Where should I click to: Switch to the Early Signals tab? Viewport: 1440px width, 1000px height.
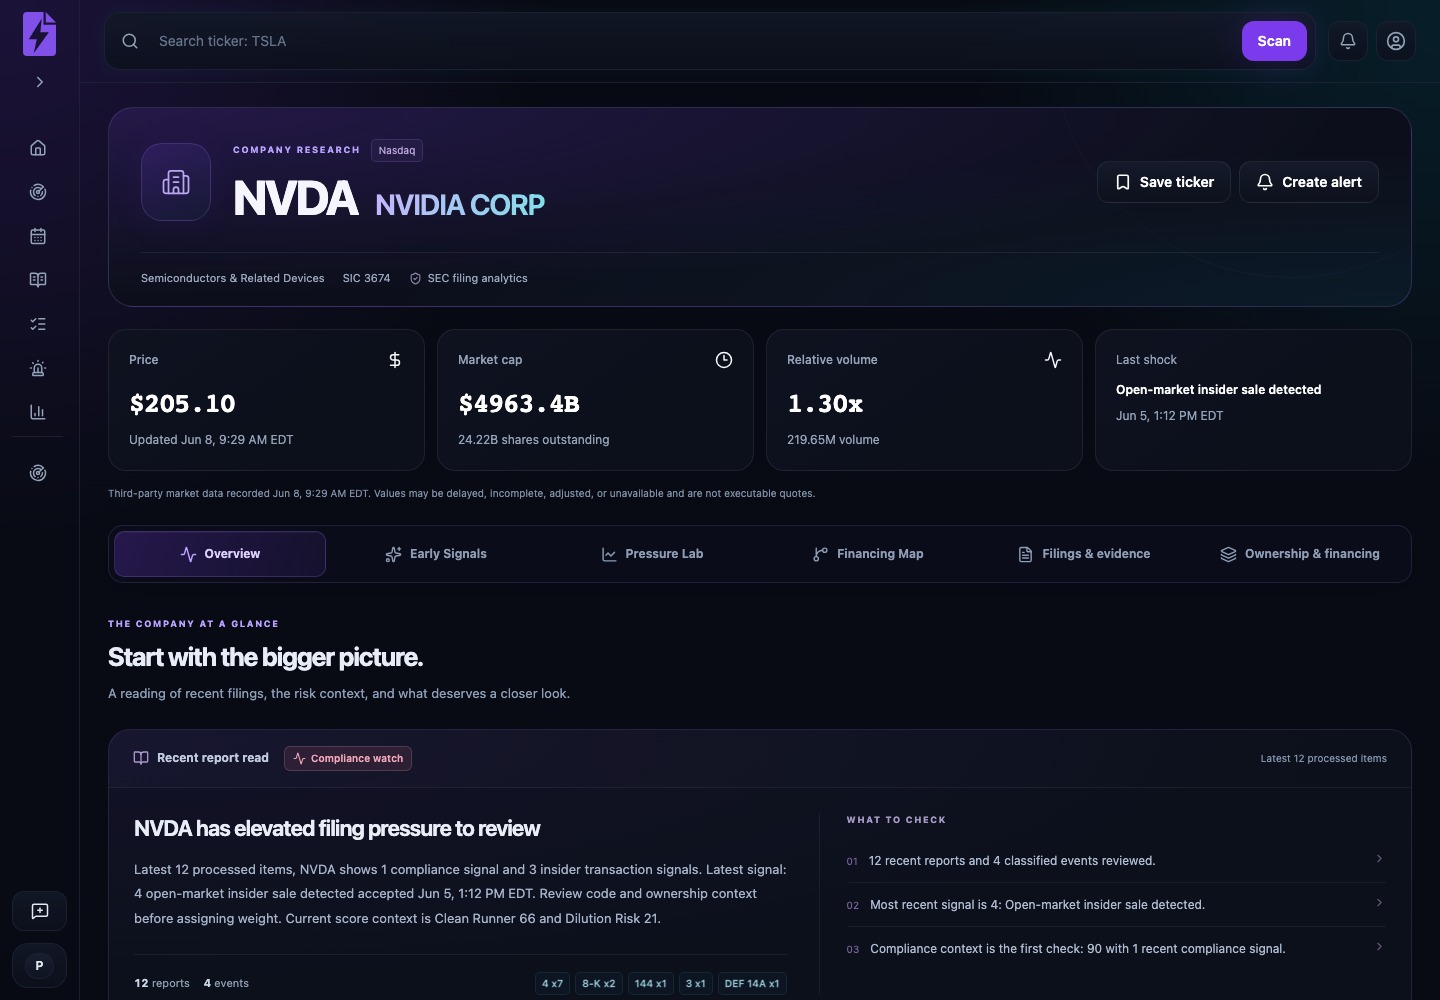[x=436, y=554]
